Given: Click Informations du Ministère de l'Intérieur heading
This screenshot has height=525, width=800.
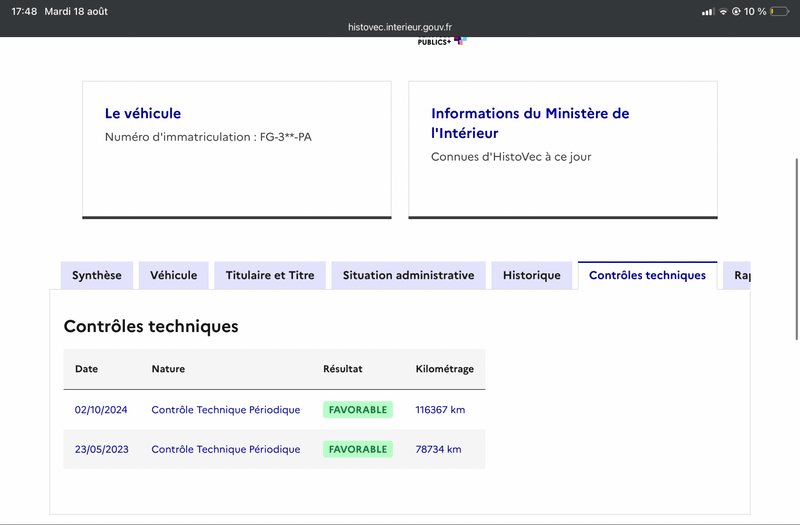Looking at the screenshot, I should (530, 123).
